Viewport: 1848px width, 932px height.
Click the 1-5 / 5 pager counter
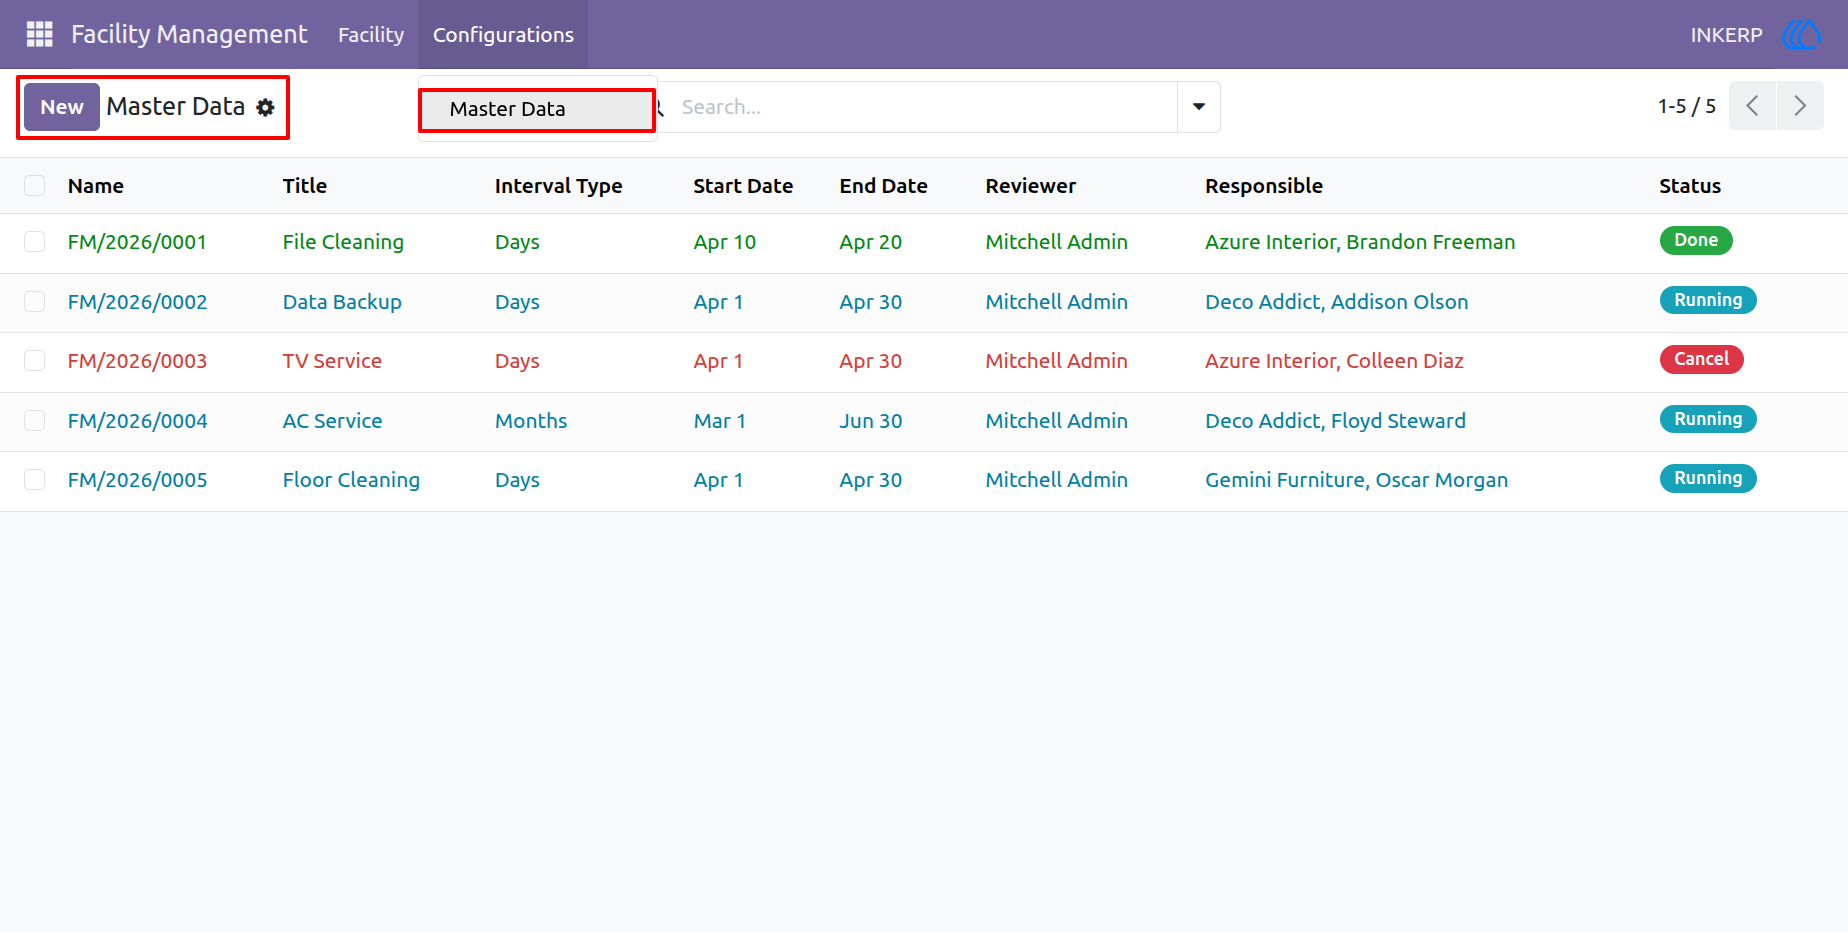pyautogui.click(x=1686, y=106)
